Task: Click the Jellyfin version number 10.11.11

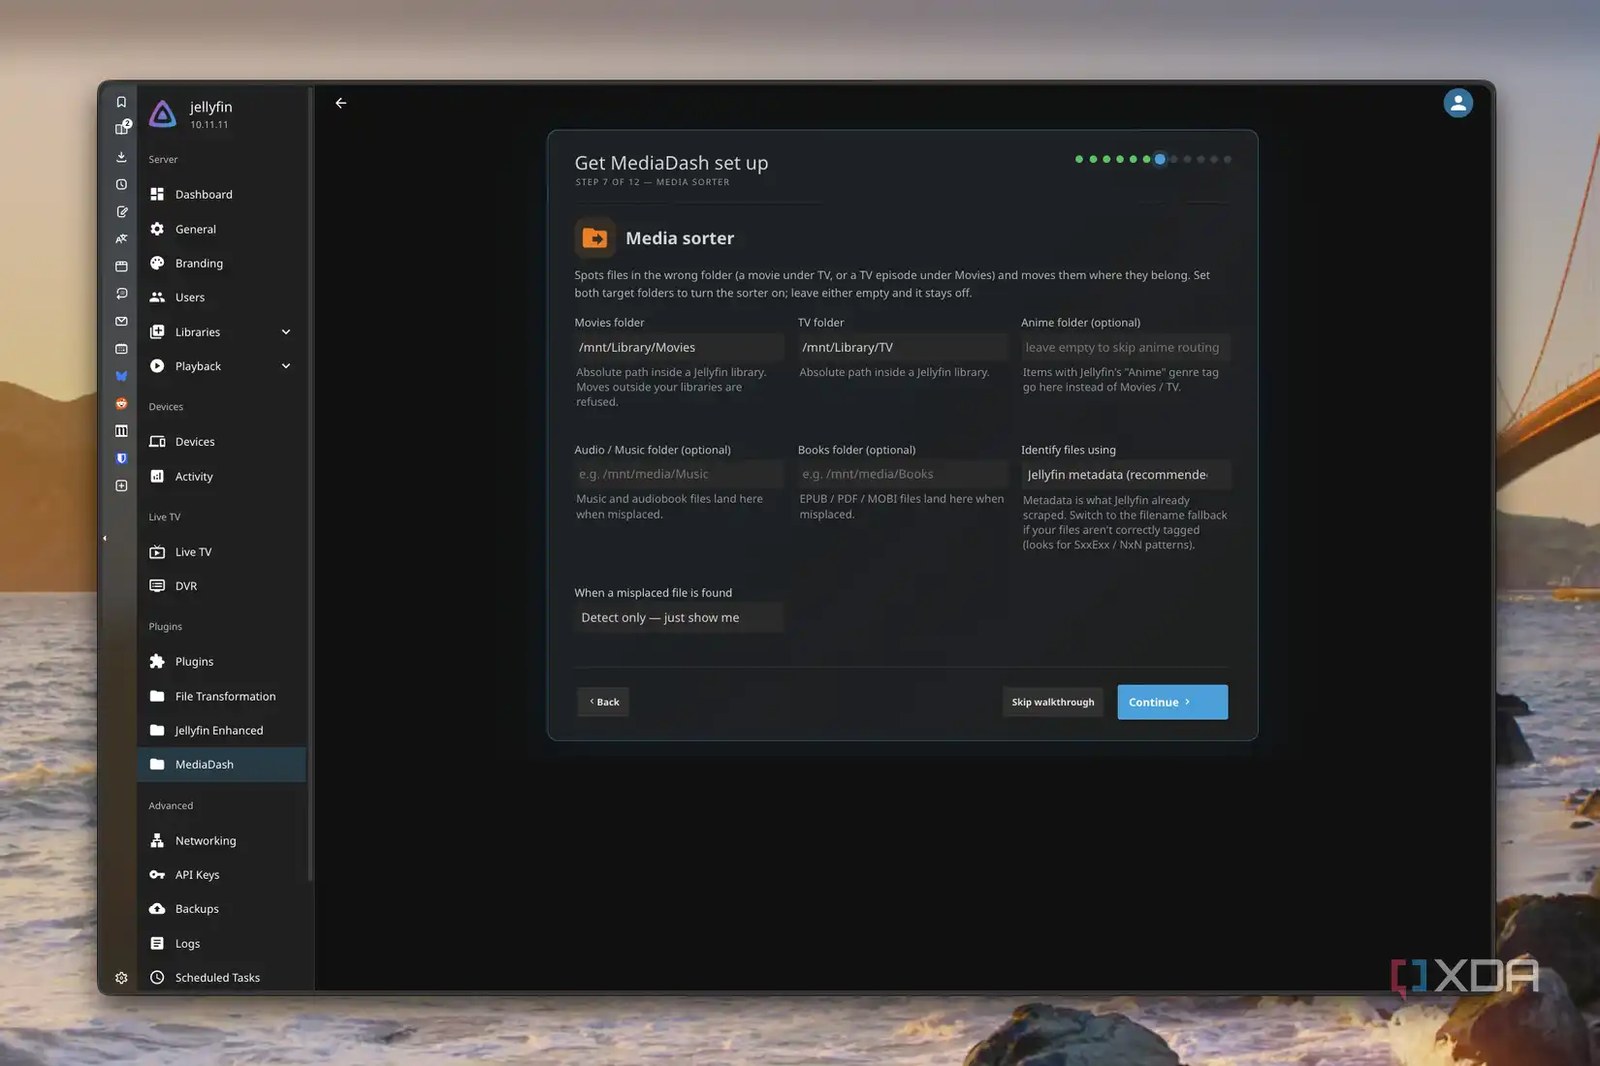Action: click(x=209, y=125)
